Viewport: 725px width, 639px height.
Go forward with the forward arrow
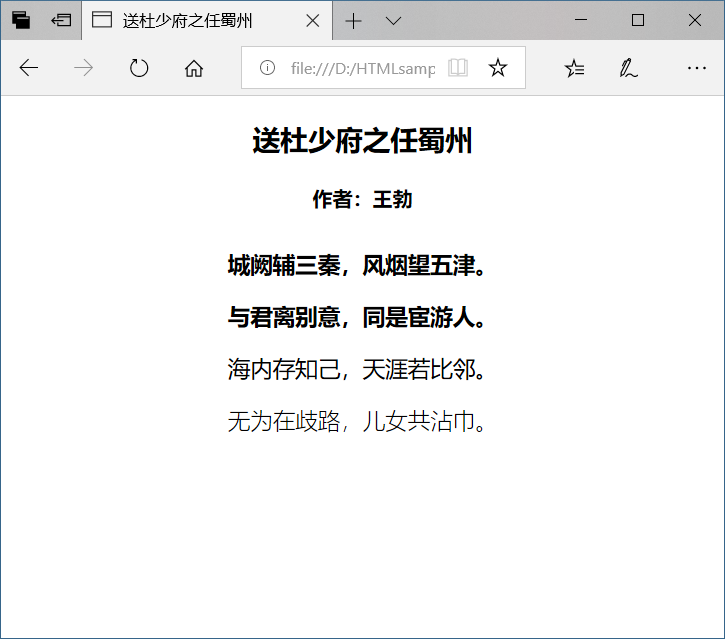(84, 68)
